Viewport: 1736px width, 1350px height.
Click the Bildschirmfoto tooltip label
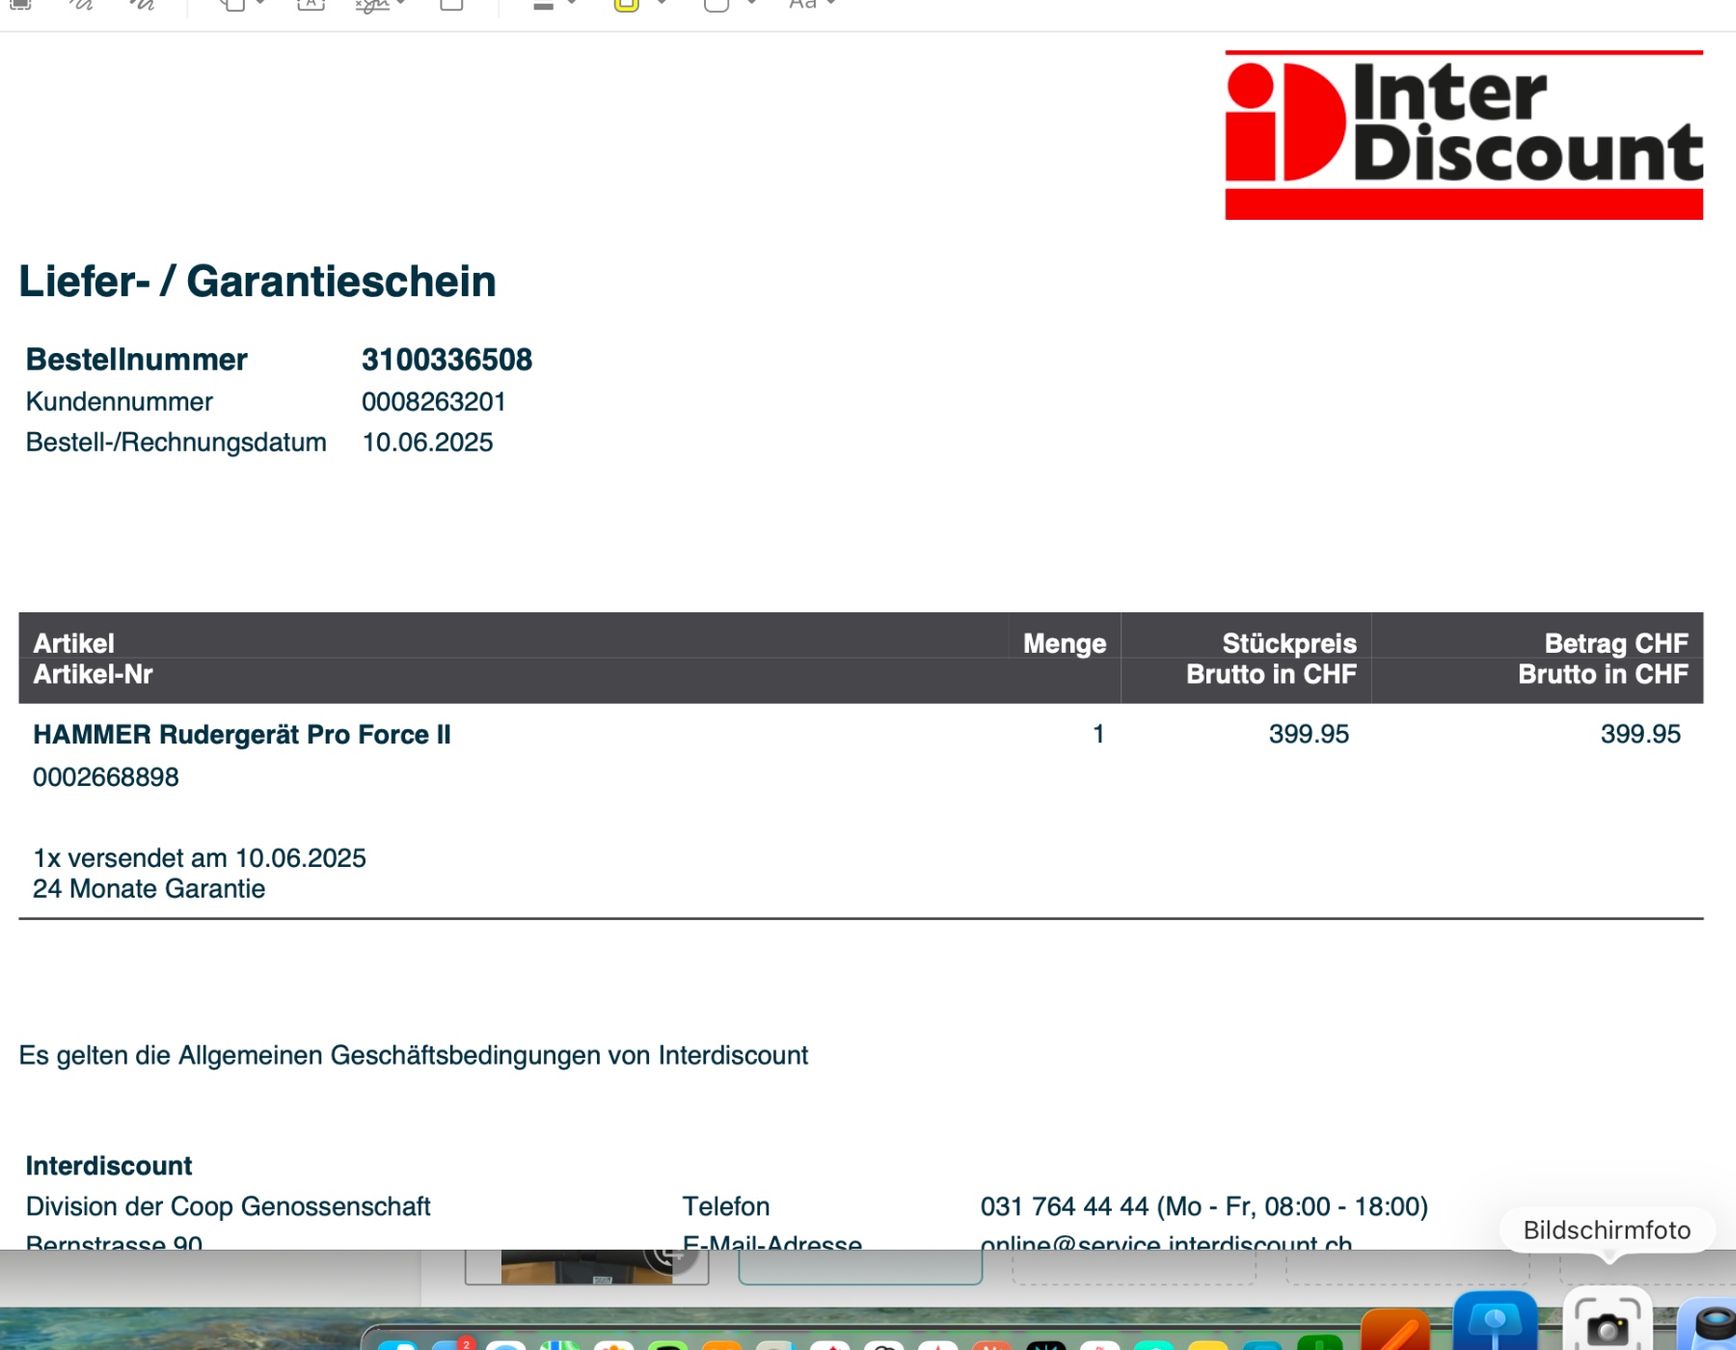pos(1607,1230)
